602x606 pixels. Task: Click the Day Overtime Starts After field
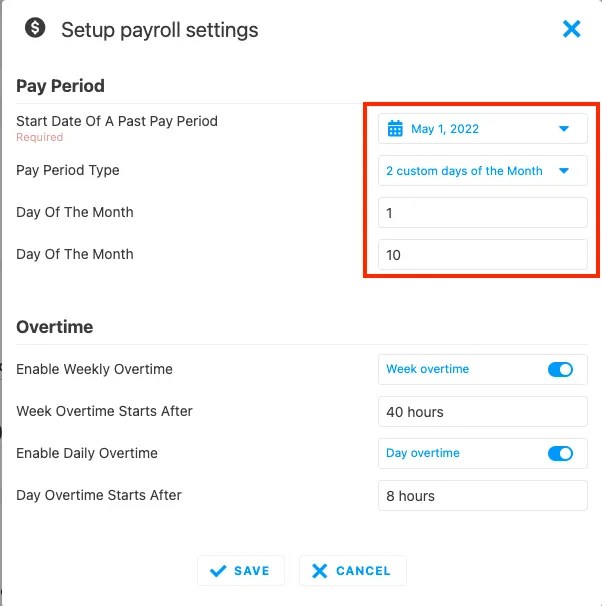point(482,496)
